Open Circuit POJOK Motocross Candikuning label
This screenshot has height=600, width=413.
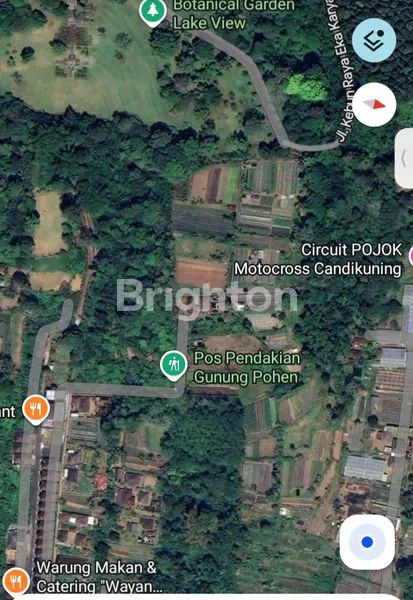[318, 259]
